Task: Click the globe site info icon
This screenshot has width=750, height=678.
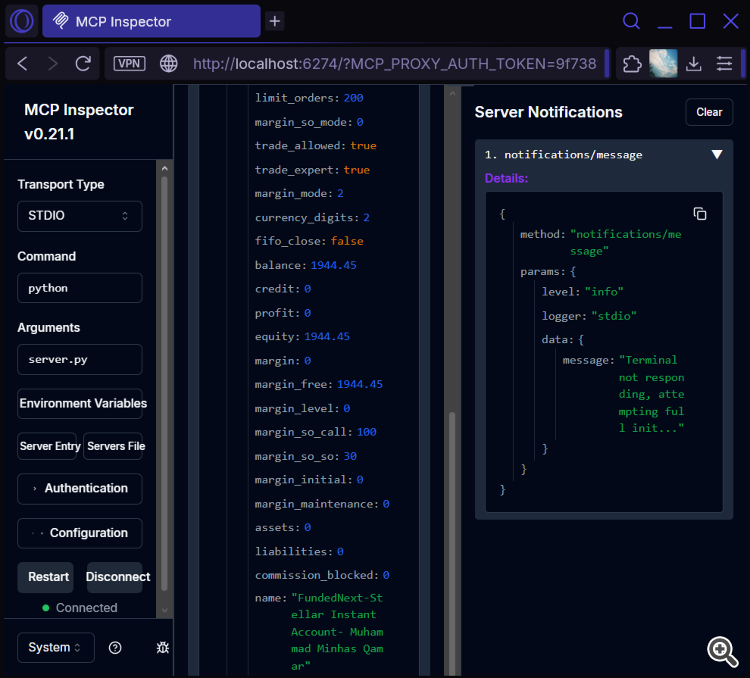Action: tap(168, 63)
